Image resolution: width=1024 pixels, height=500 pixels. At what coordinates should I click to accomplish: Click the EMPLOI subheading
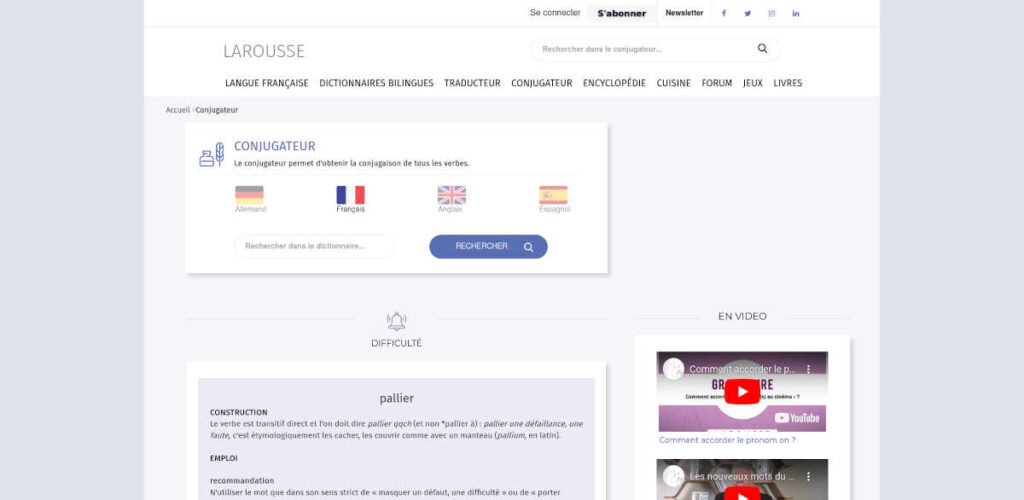pyautogui.click(x=223, y=458)
